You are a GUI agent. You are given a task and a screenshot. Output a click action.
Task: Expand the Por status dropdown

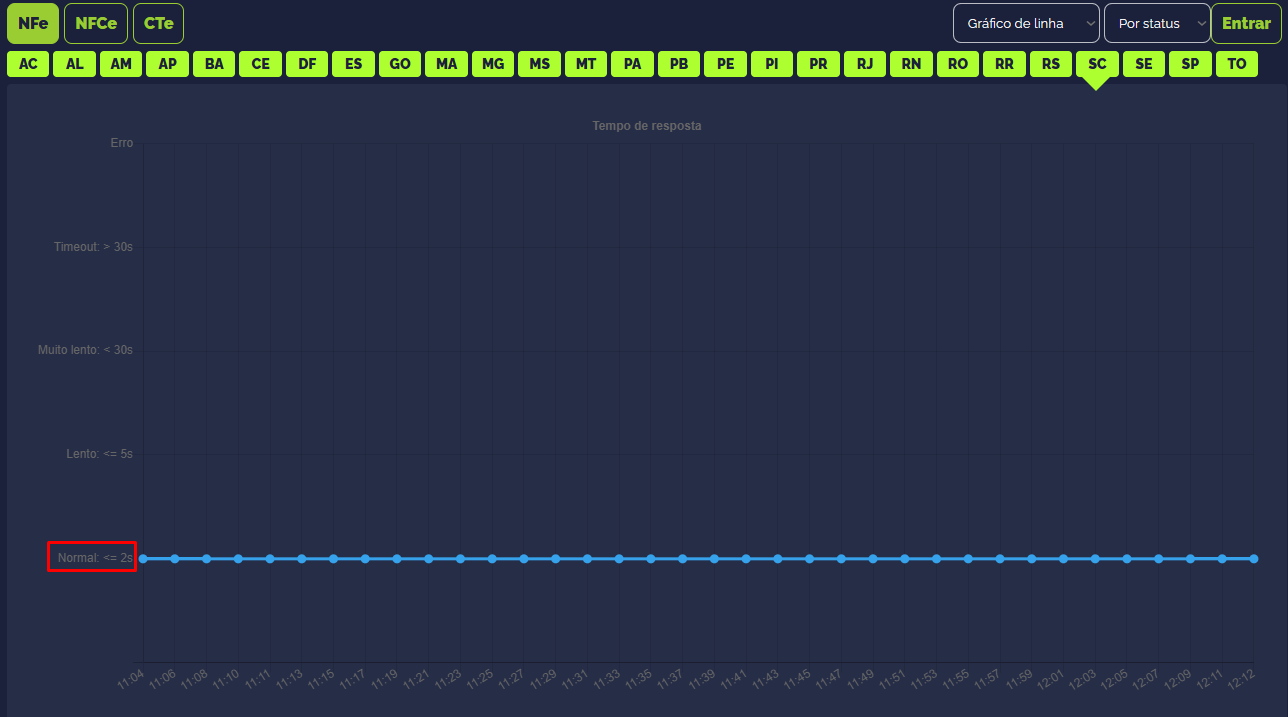point(1156,23)
